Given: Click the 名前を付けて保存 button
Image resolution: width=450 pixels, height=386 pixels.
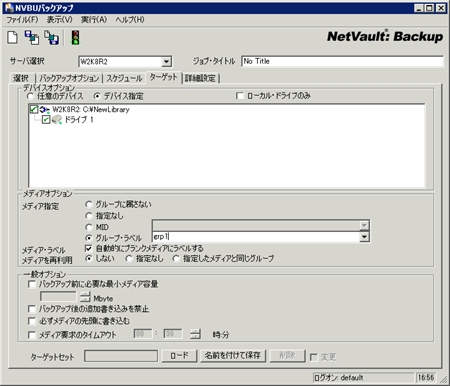Looking at the screenshot, I should [x=233, y=356].
